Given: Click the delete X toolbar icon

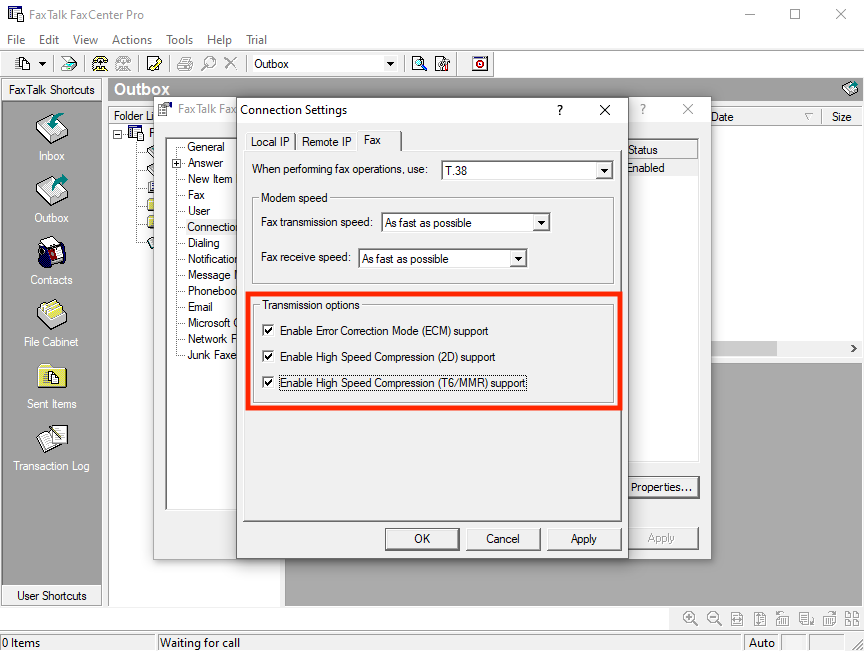Looking at the screenshot, I should 230,63.
